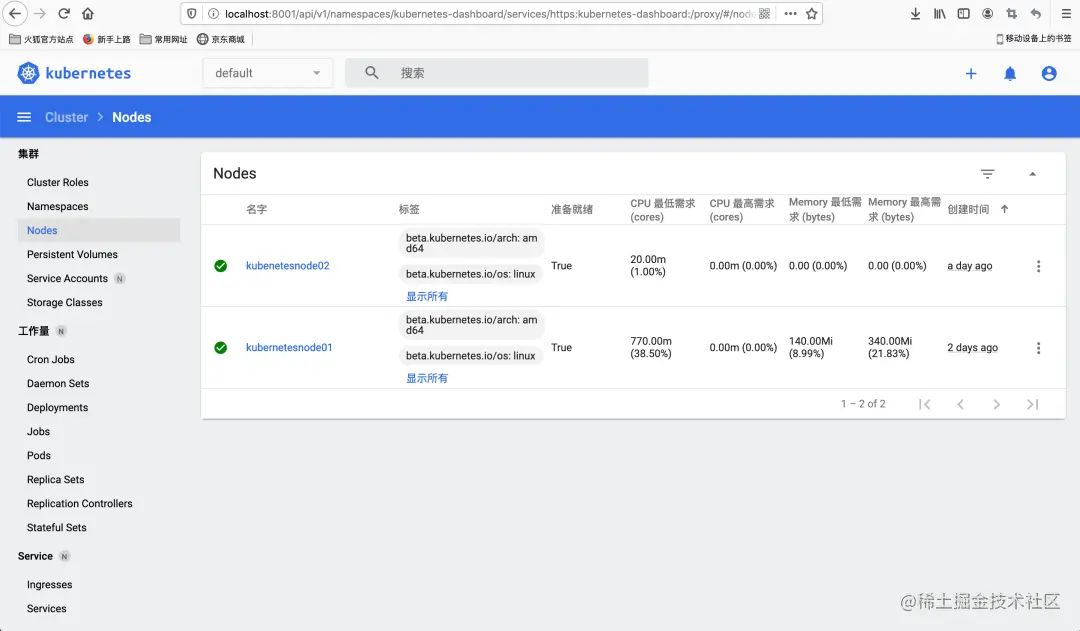
Task: Click the browser forward arrow
Action: pyautogui.click(x=40, y=13)
